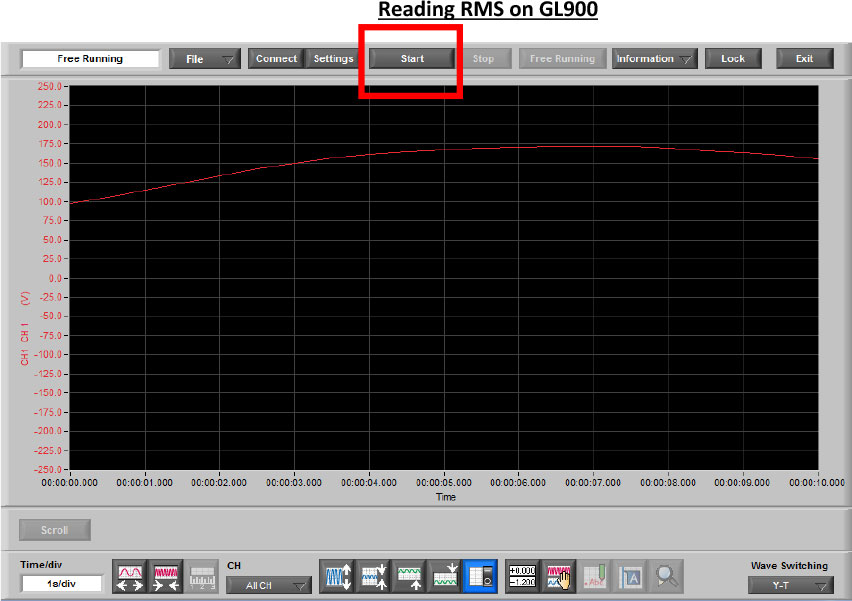Move green waveform up icon
Image resolution: width=852 pixels, height=601 pixels.
(409, 577)
